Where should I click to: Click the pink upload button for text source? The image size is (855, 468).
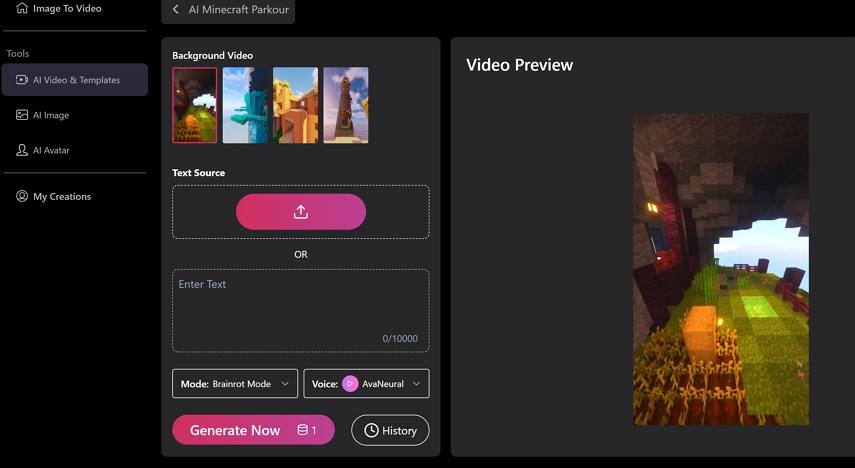[300, 212]
